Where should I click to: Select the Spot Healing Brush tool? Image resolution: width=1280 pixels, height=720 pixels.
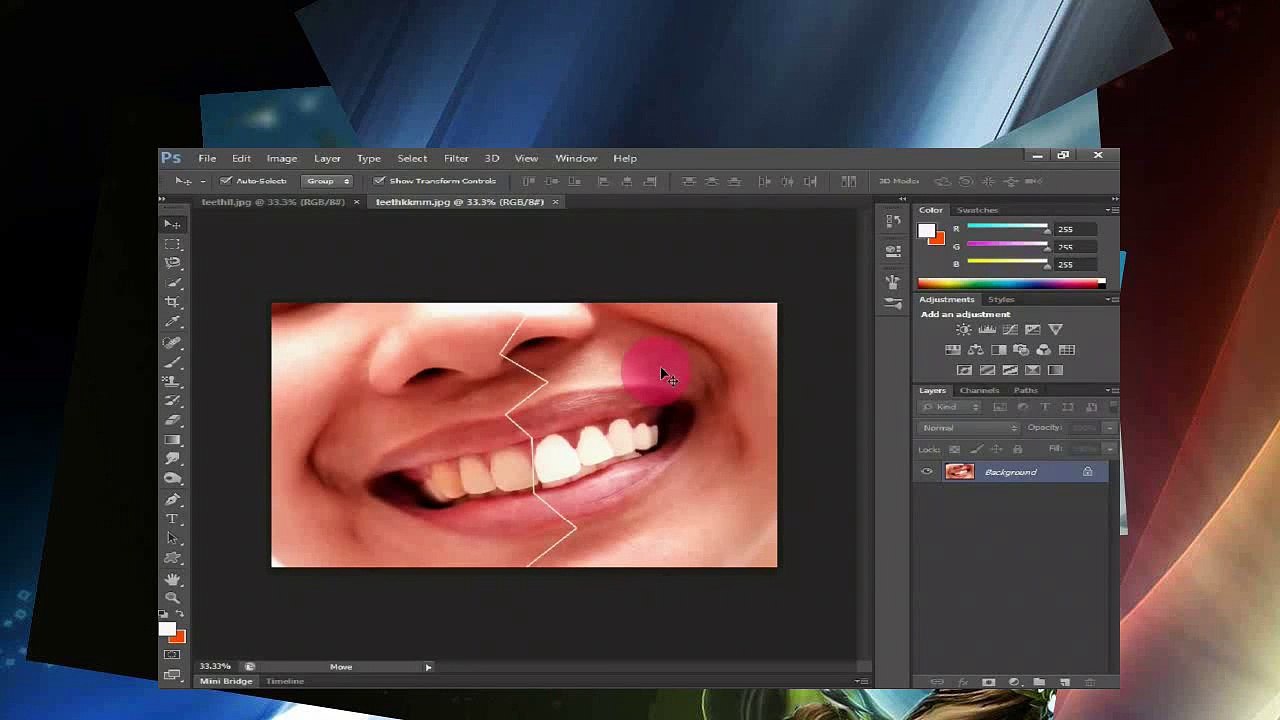coord(172,342)
